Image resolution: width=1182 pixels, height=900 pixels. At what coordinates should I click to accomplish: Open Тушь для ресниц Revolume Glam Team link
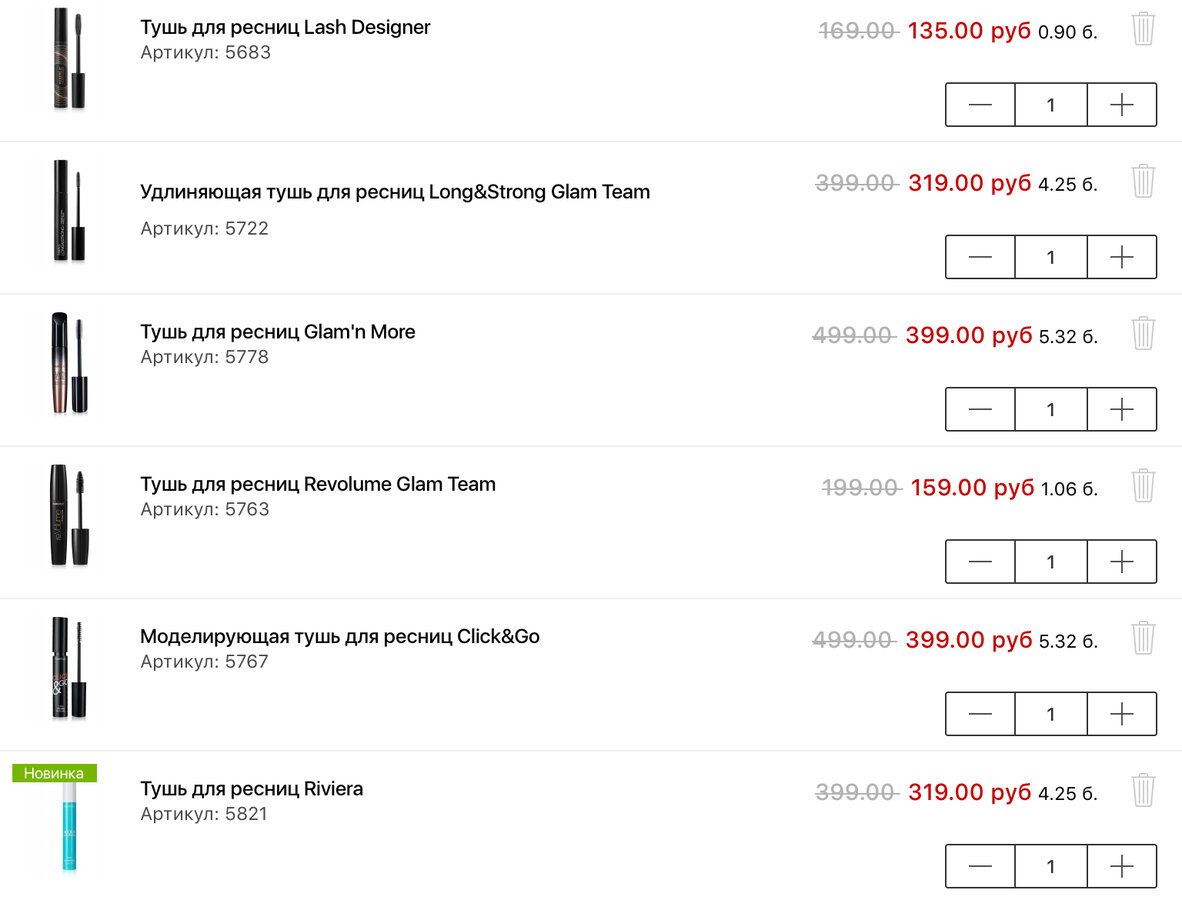[317, 484]
